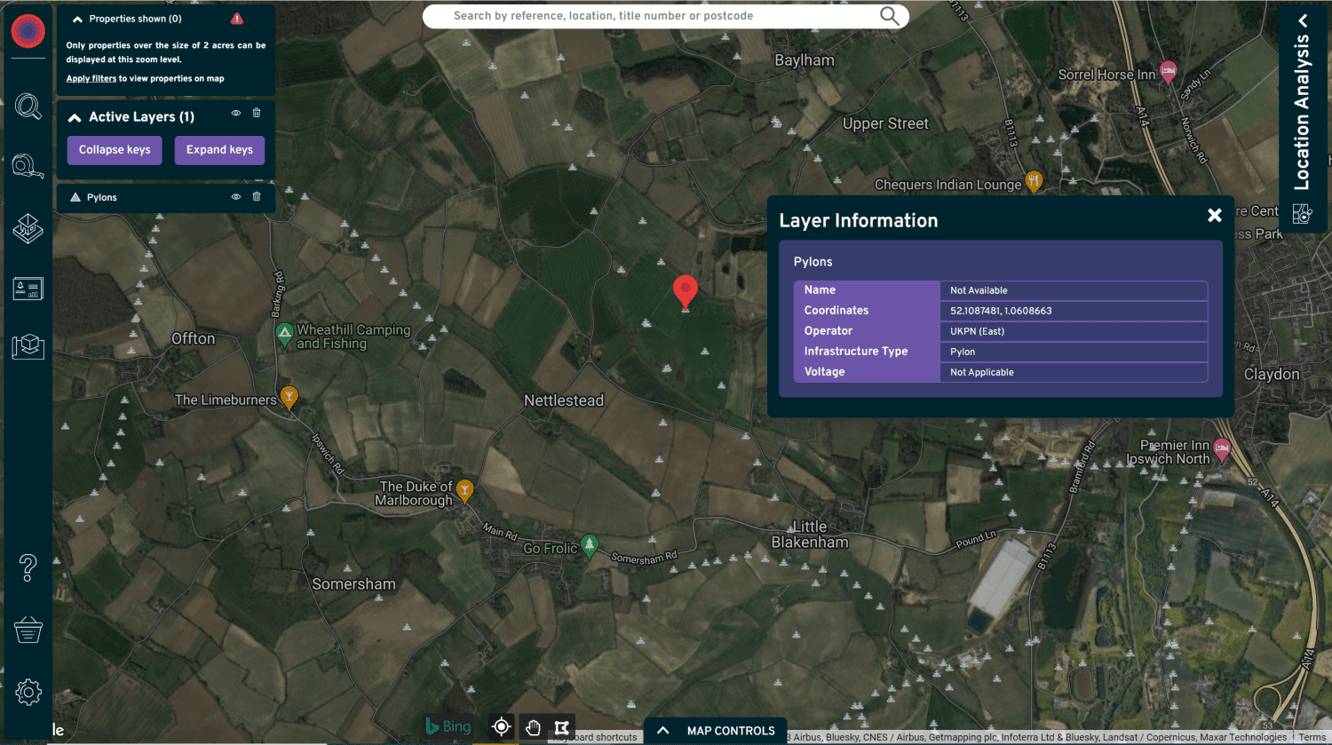Toggle visibility of the Pylons layer

[x=235, y=196]
